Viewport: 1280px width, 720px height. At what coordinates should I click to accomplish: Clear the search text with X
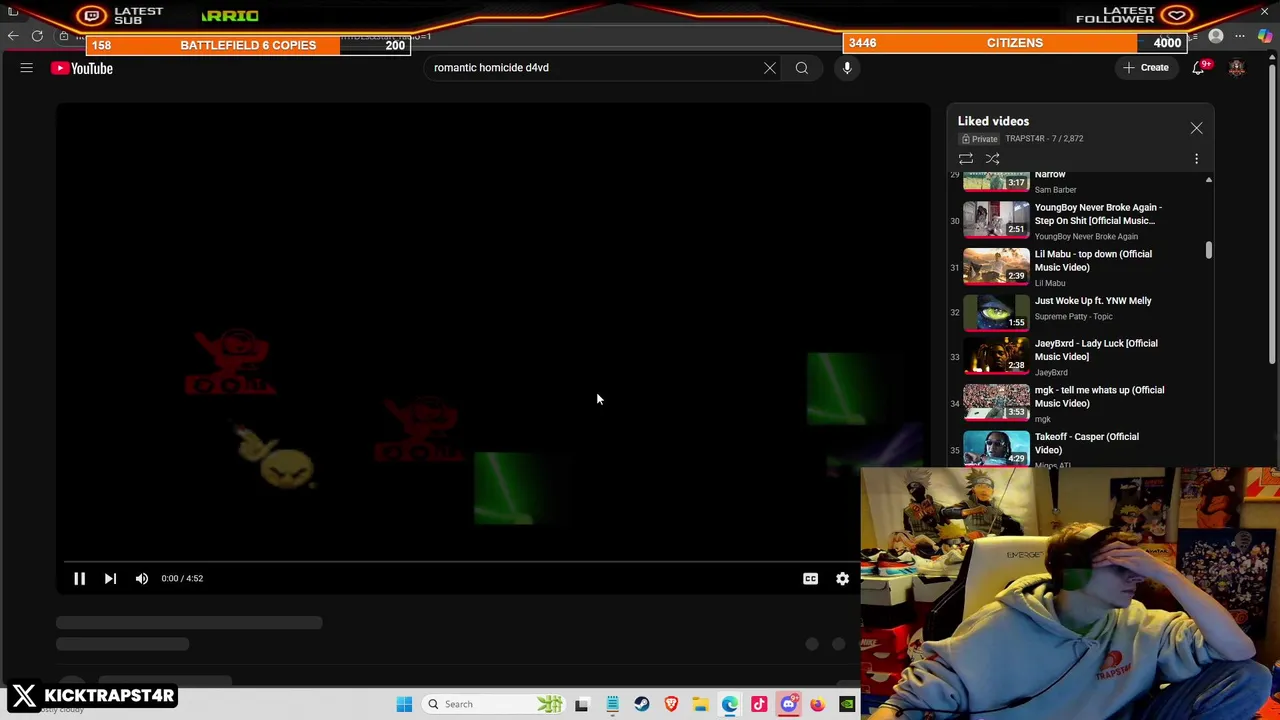[770, 68]
